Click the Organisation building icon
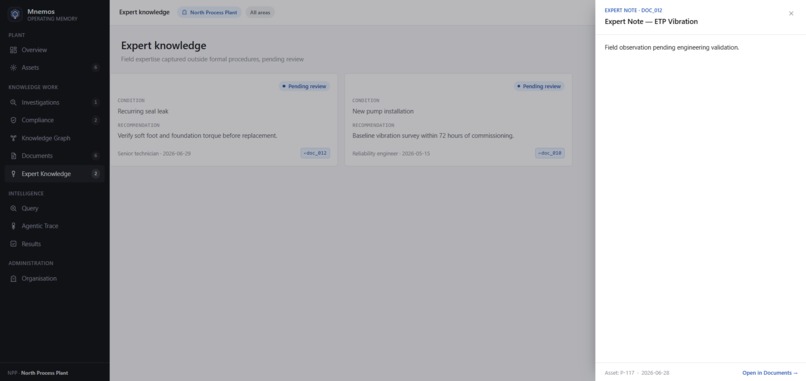806x381 pixels. tap(13, 278)
